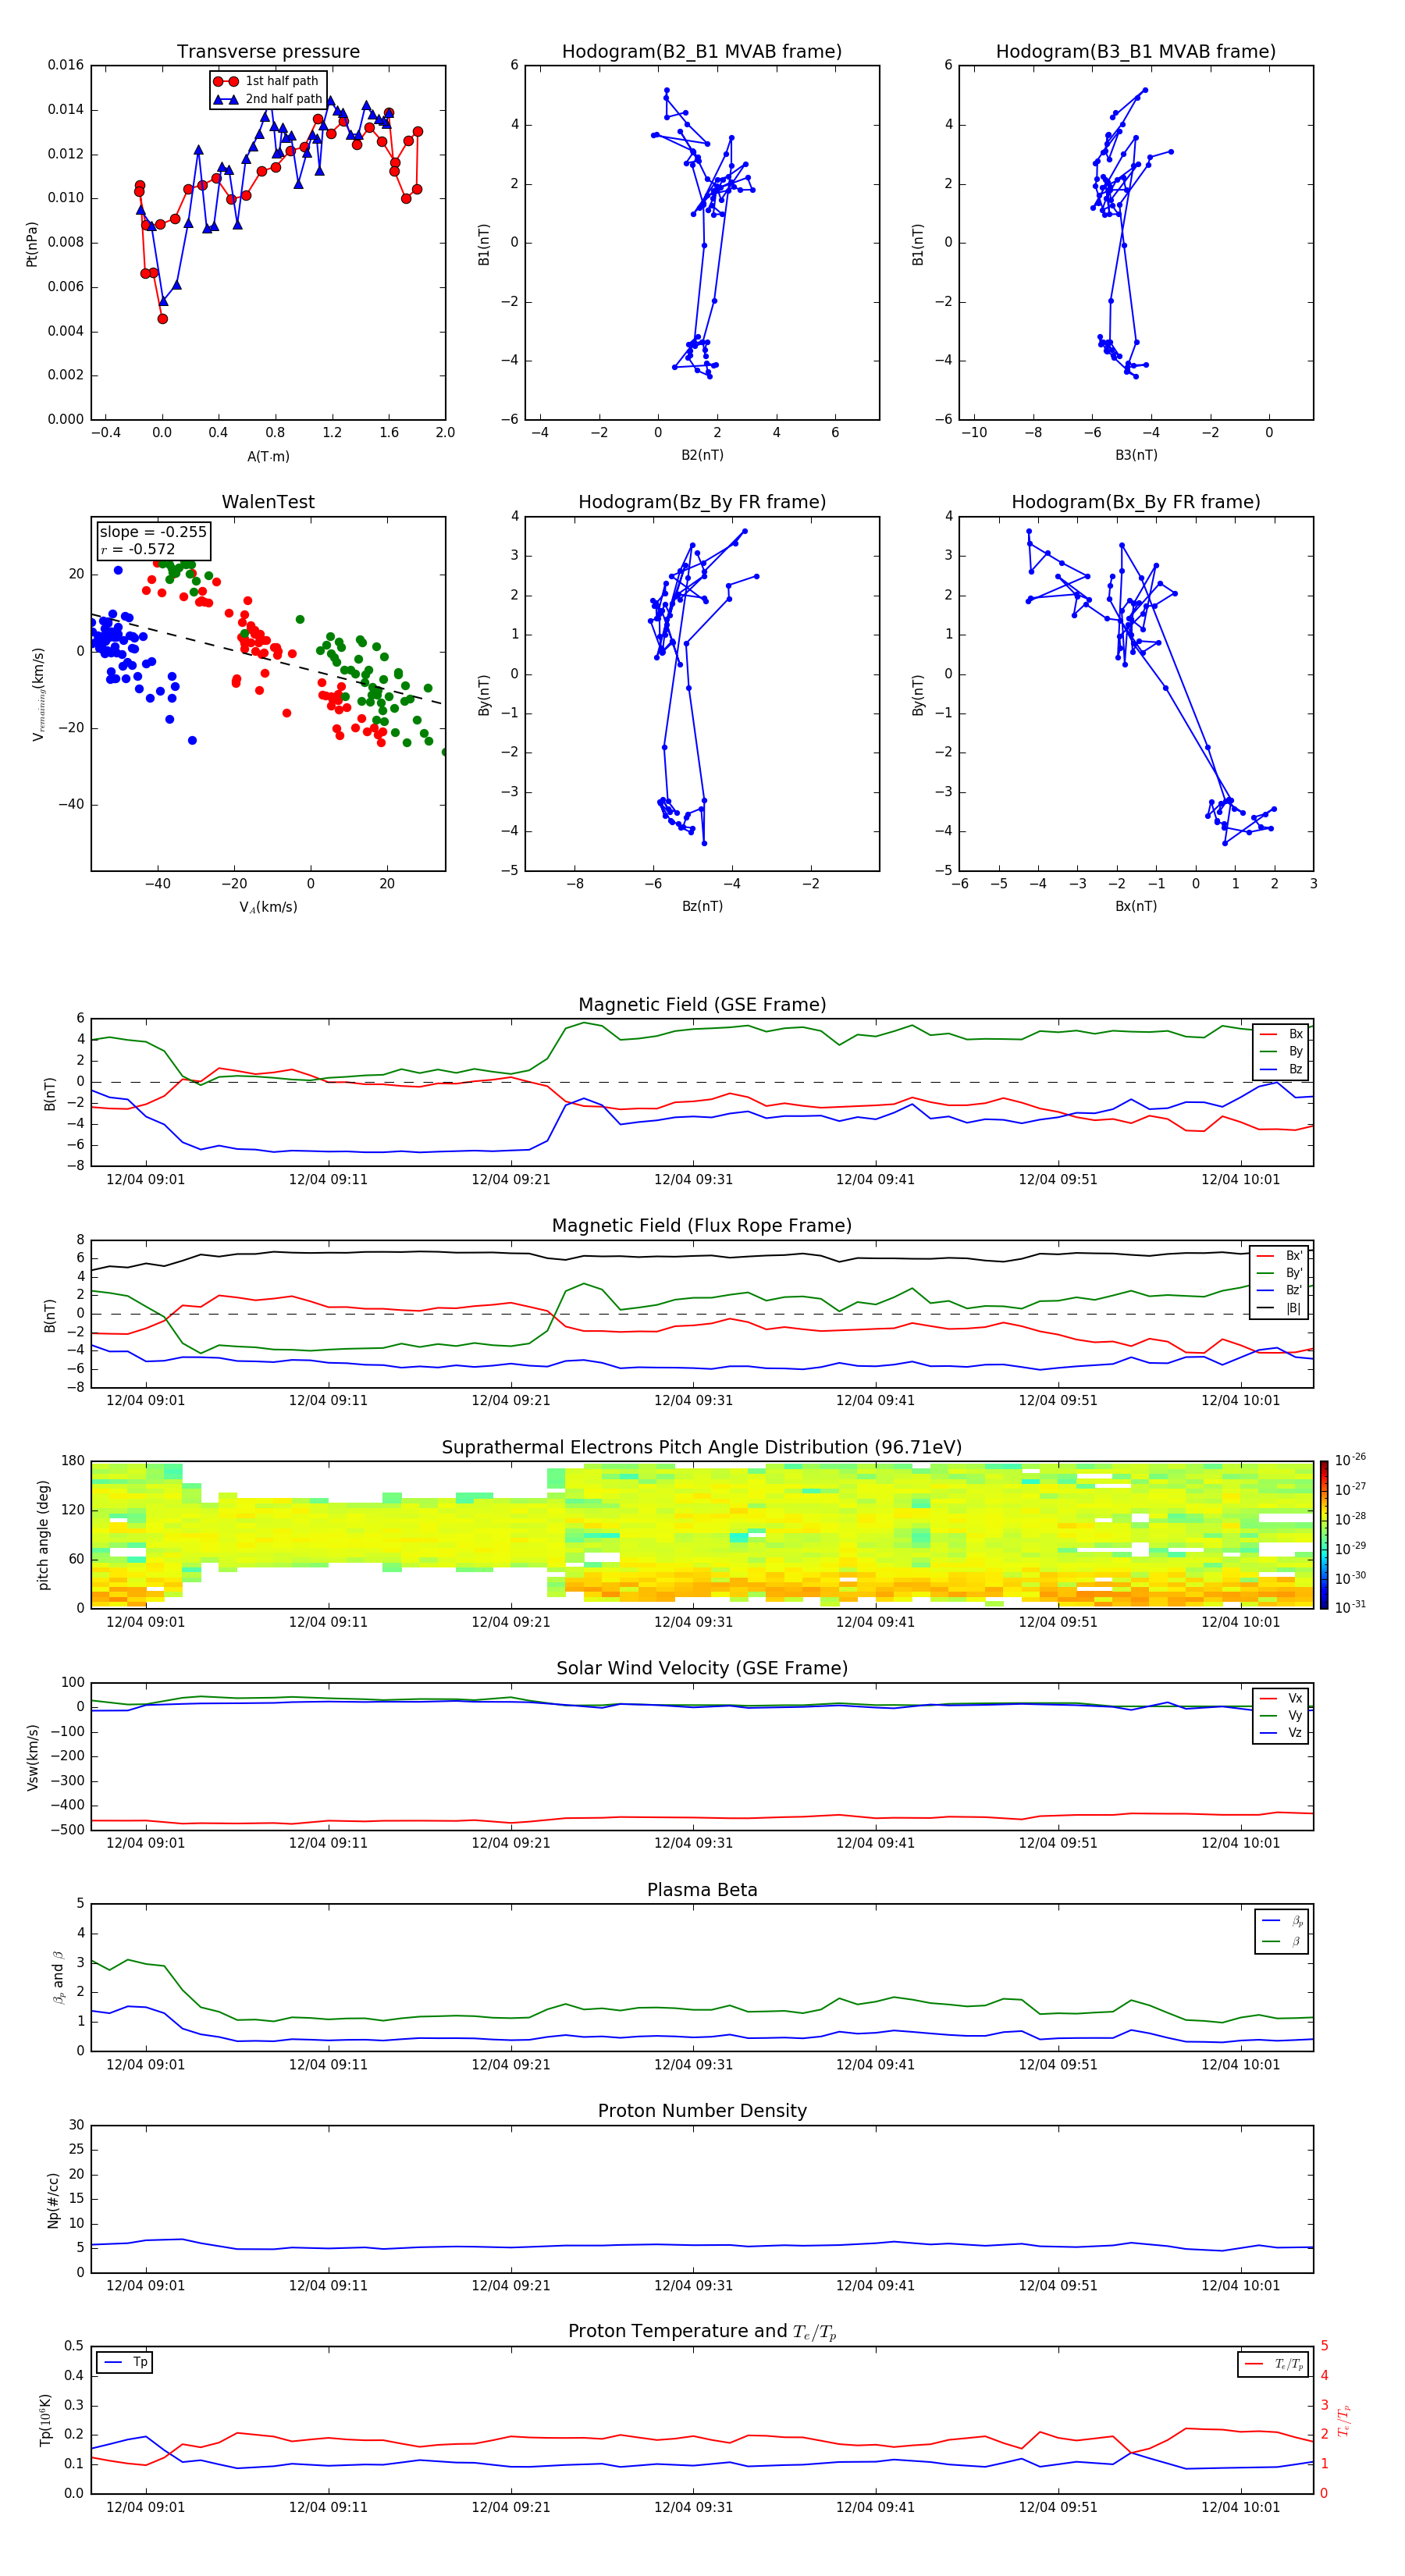Select the "slope = -0.255" annotation
This screenshot has width=1405, height=2576.
point(153,532)
